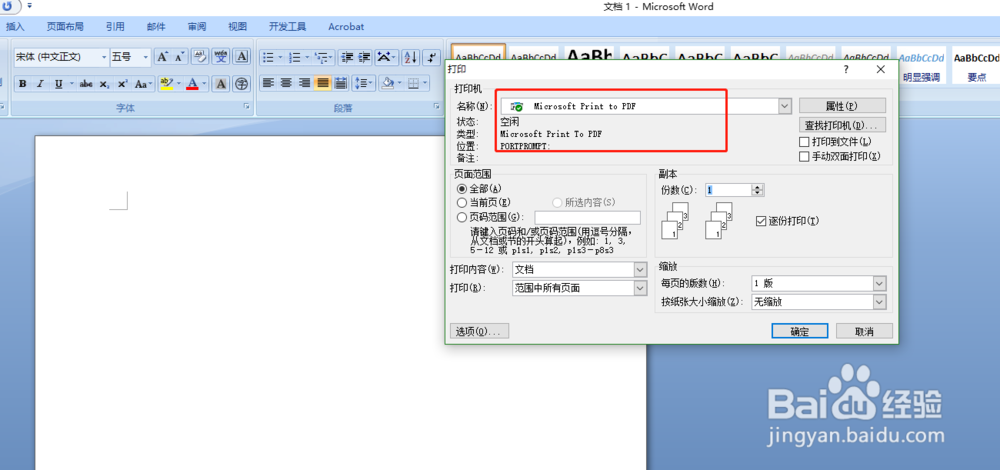
Task: Toggle bold formatting in the ribbon
Action: [x=23, y=84]
